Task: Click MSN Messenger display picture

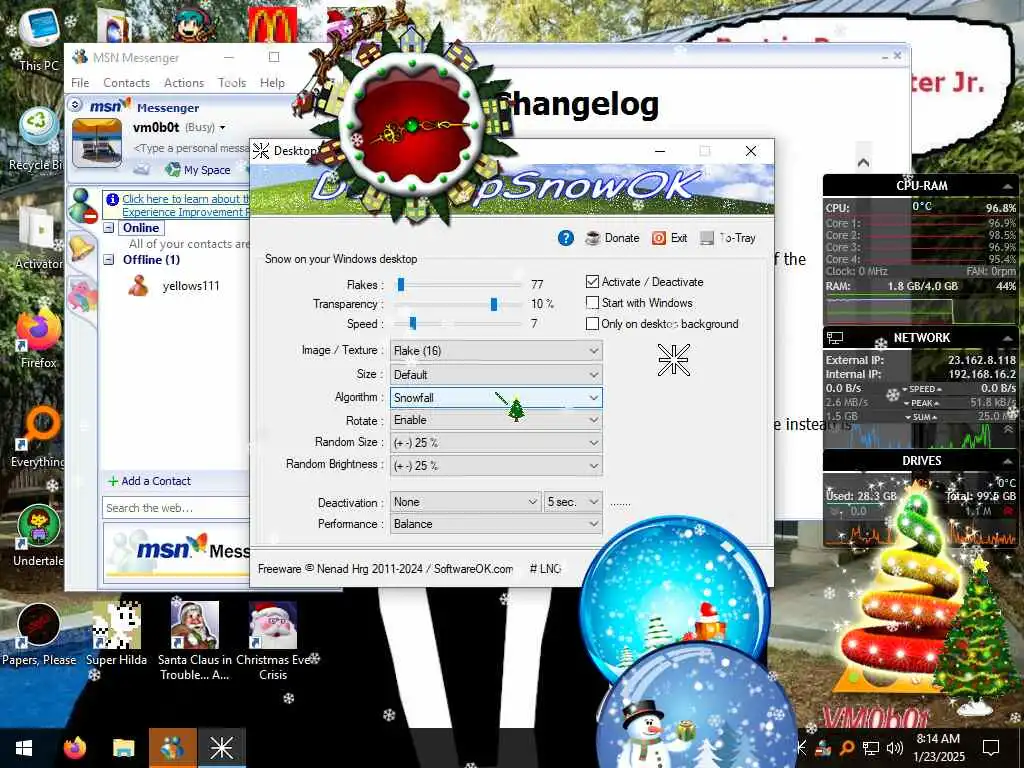Action: [97, 143]
